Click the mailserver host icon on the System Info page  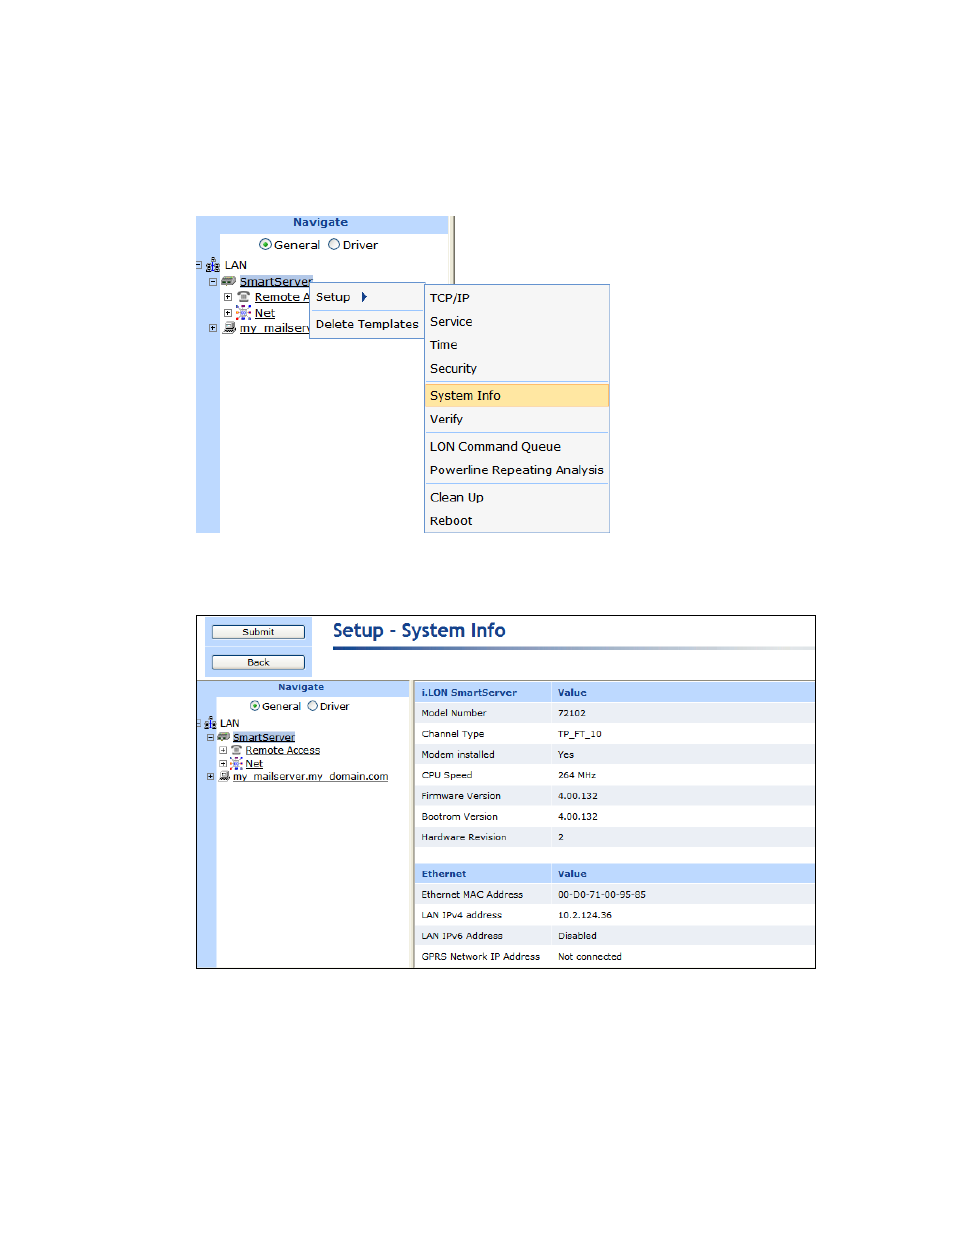click(x=225, y=776)
